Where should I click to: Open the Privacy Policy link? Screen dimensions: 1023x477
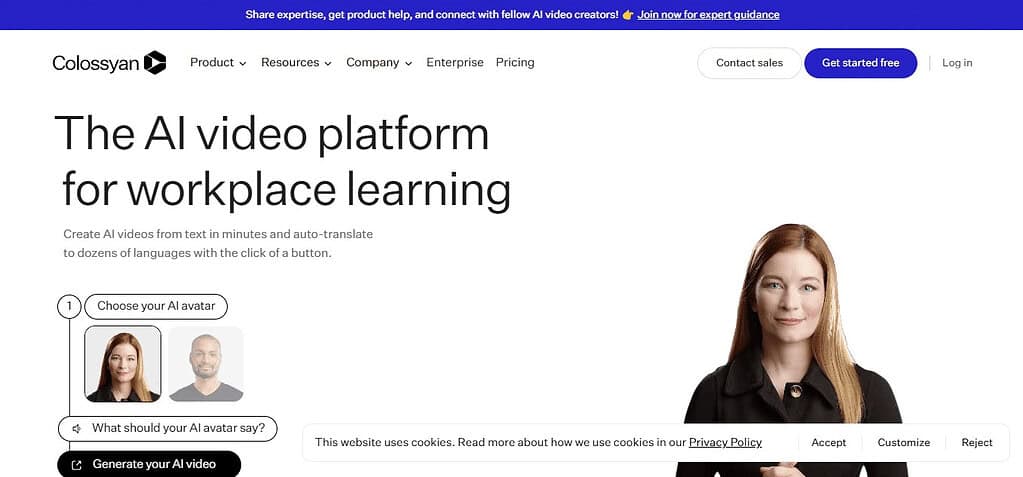point(725,442)
